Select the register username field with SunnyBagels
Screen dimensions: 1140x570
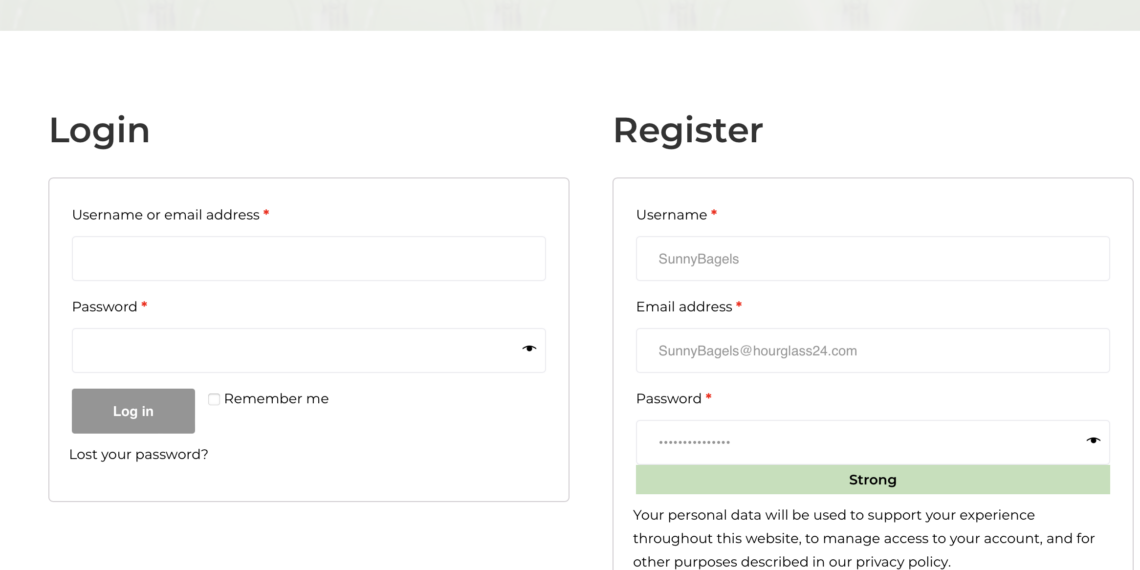(872, 258)
